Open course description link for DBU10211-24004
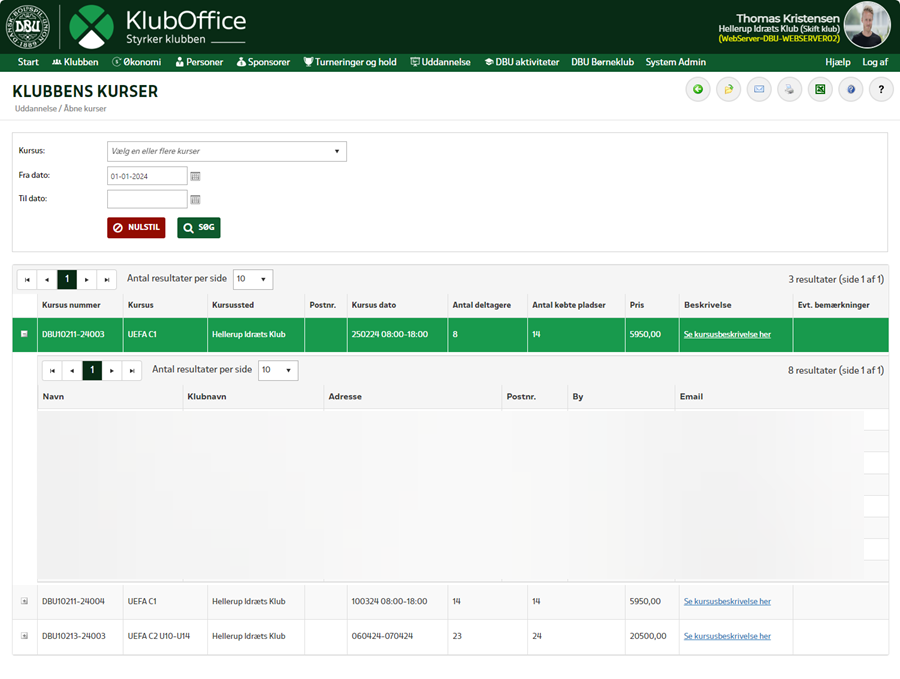This screenshot has height=679, width=900. (727, 602)
